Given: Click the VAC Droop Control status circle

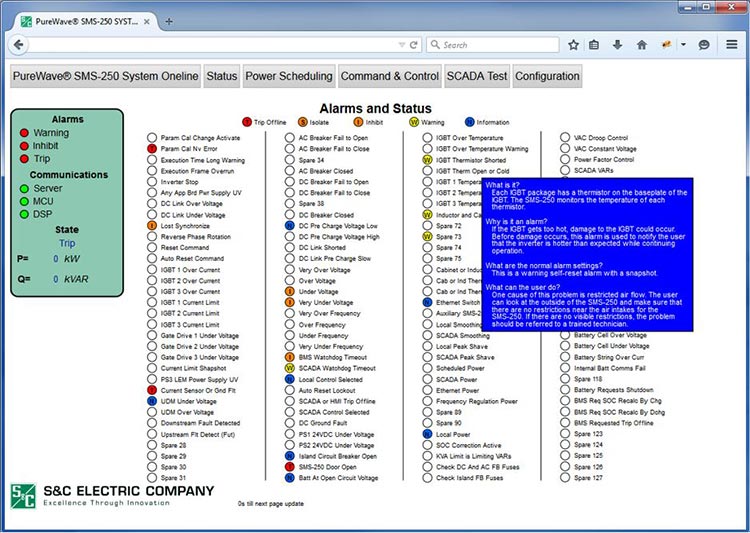Looking at the screenshot, I should (x=565, y=138).
